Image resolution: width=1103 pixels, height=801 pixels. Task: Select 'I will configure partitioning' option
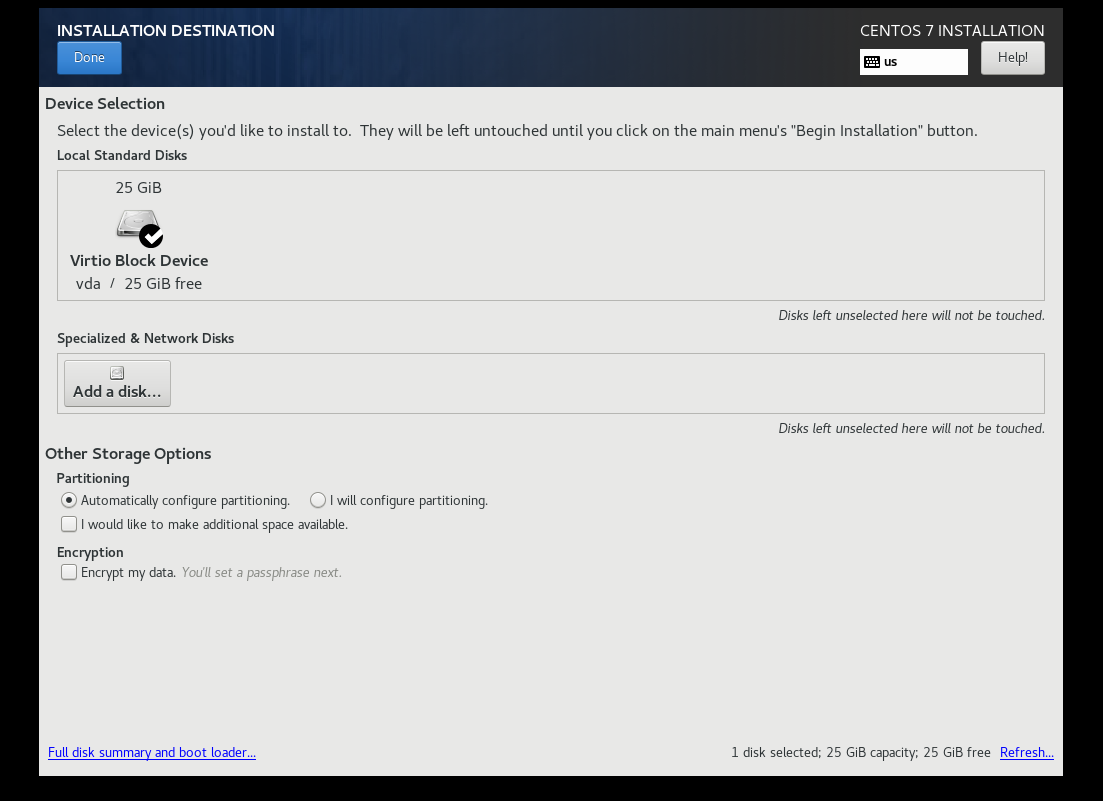(x=318, y=500)
